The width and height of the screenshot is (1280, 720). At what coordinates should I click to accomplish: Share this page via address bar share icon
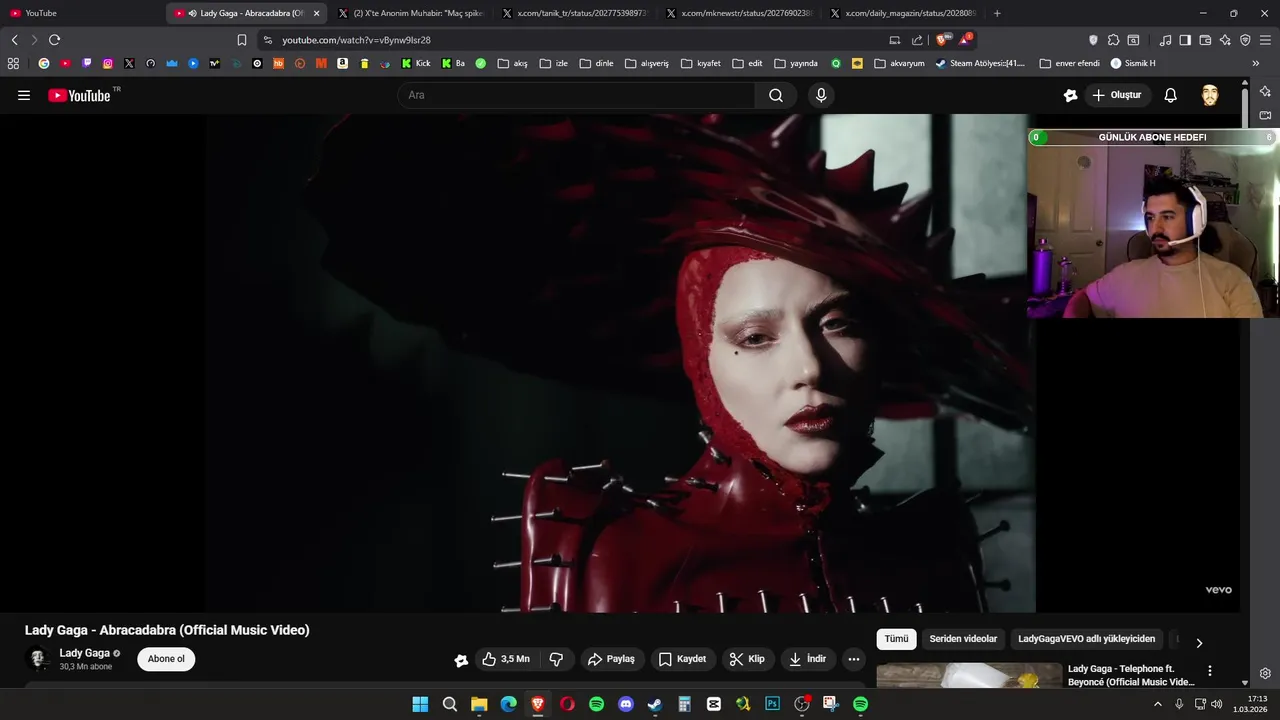[x=917, y=40]
